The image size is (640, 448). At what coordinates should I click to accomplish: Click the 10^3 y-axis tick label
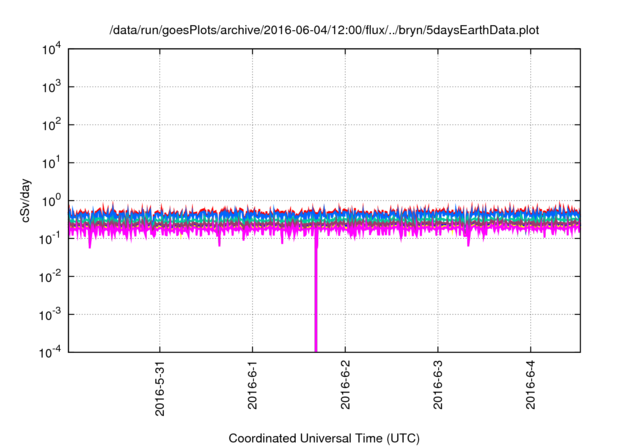(x=51, y=87)
